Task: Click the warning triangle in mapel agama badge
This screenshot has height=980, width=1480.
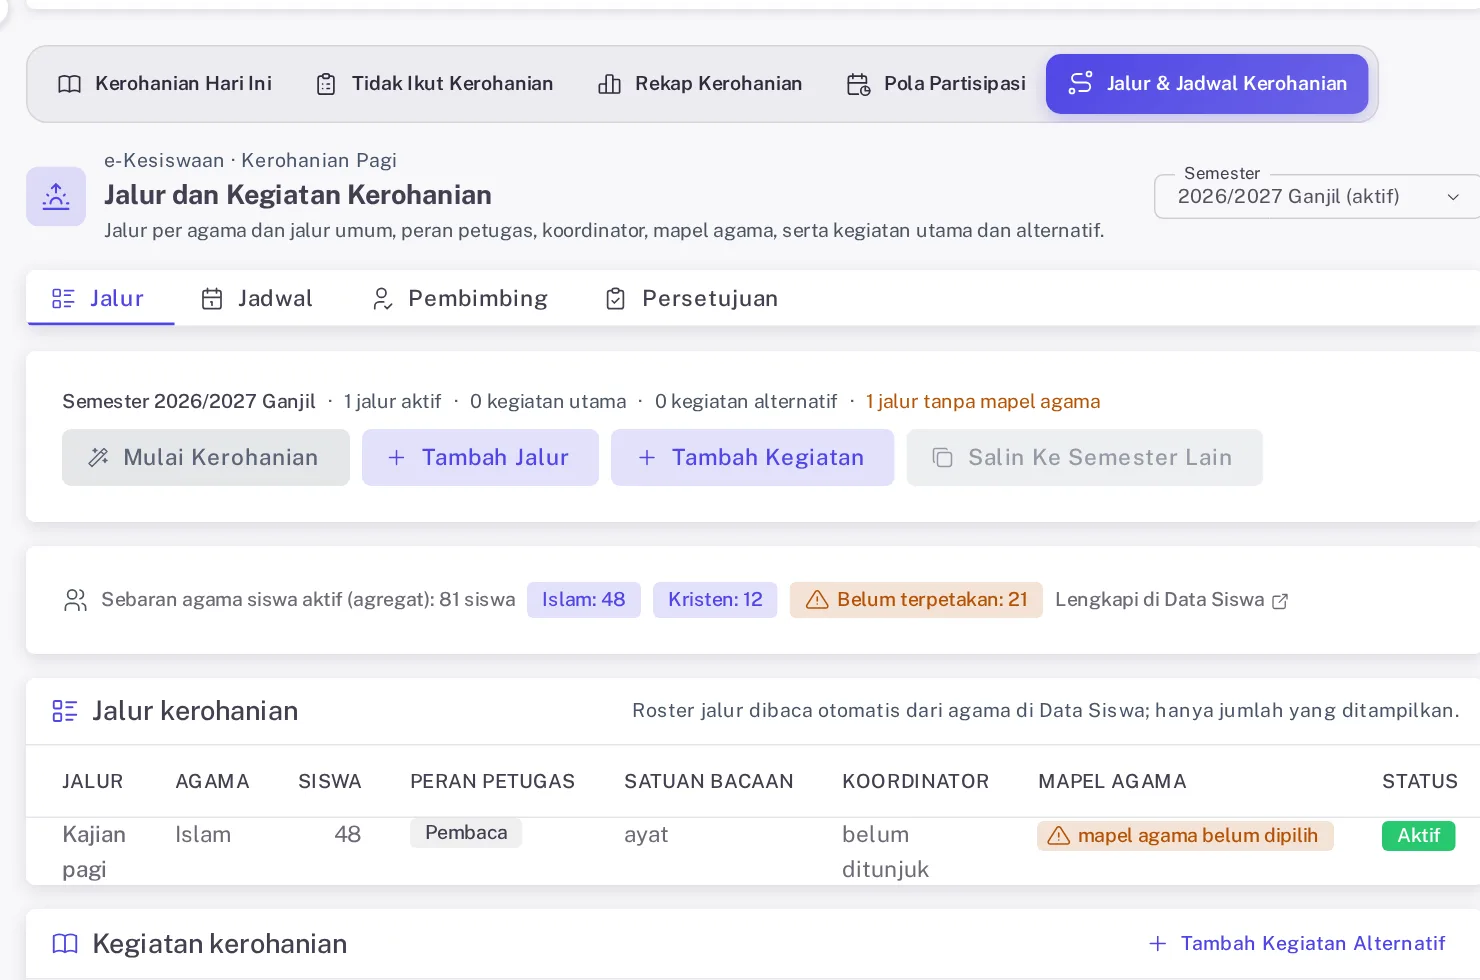Action: (x=1059, y=836)
